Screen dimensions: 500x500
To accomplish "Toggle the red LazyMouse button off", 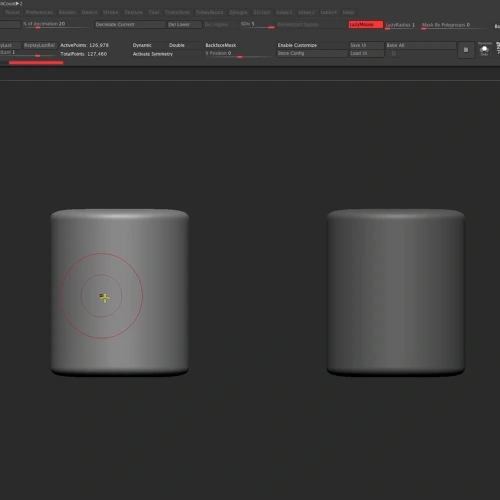I will 365,24.
